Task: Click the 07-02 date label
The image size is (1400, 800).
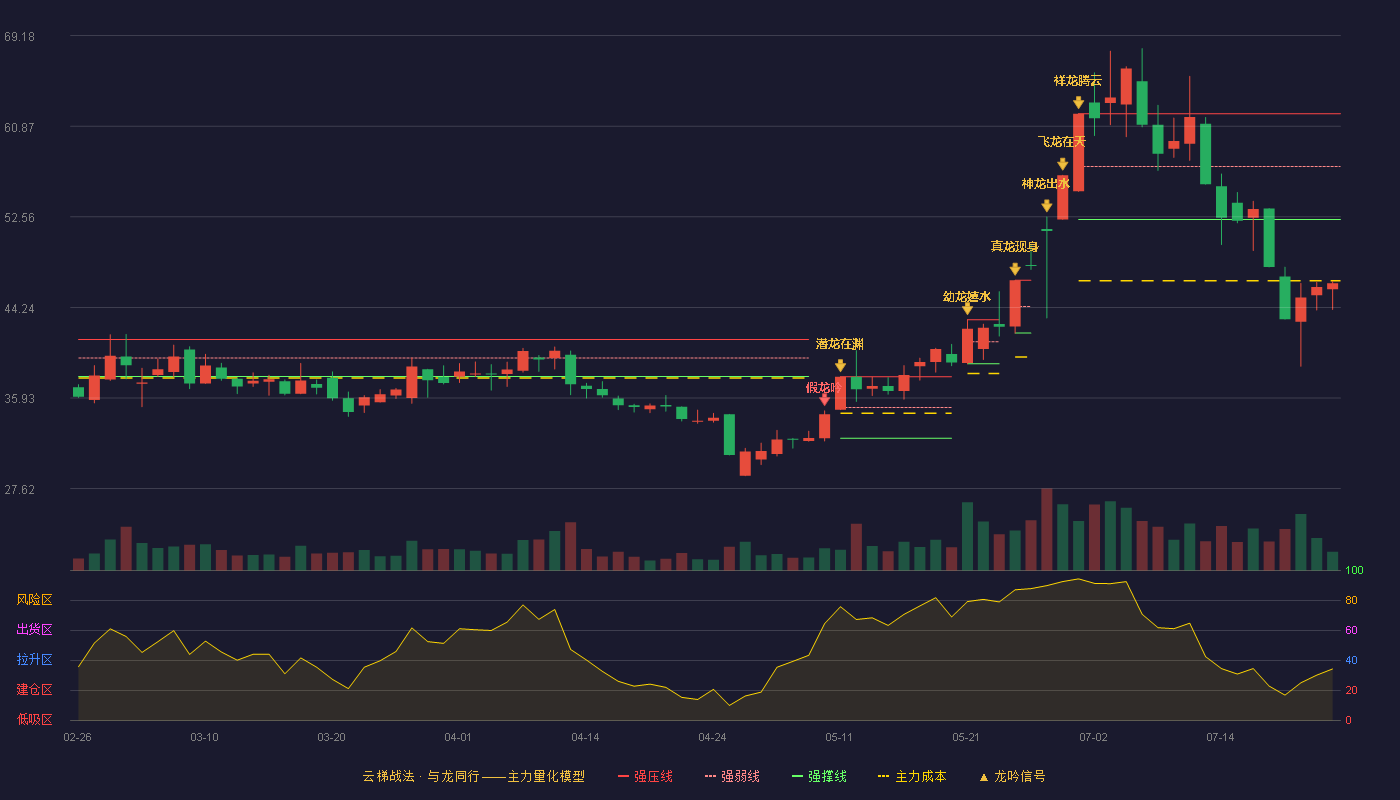Action: click(1093, 737)
